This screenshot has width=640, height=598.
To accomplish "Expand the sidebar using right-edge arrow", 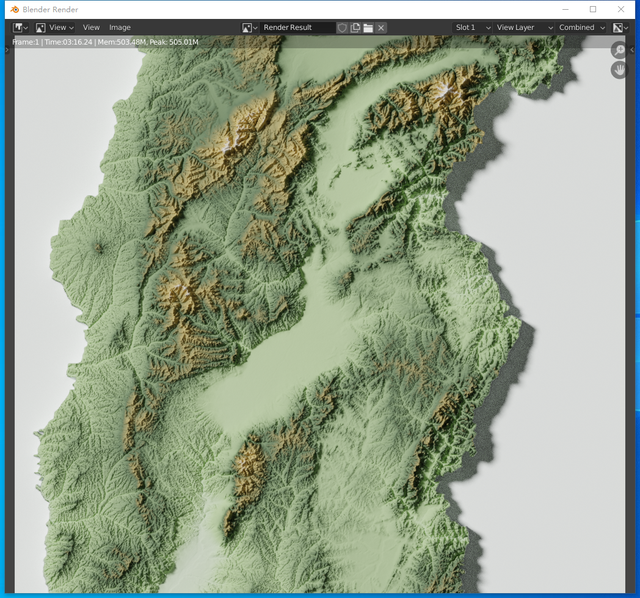I will point(633,49).
